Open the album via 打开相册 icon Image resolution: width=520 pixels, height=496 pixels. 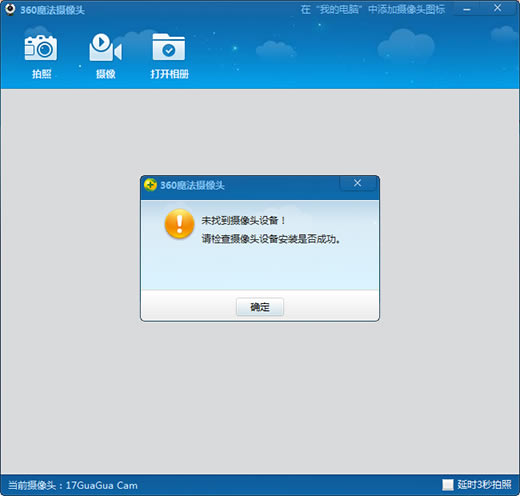169,47
